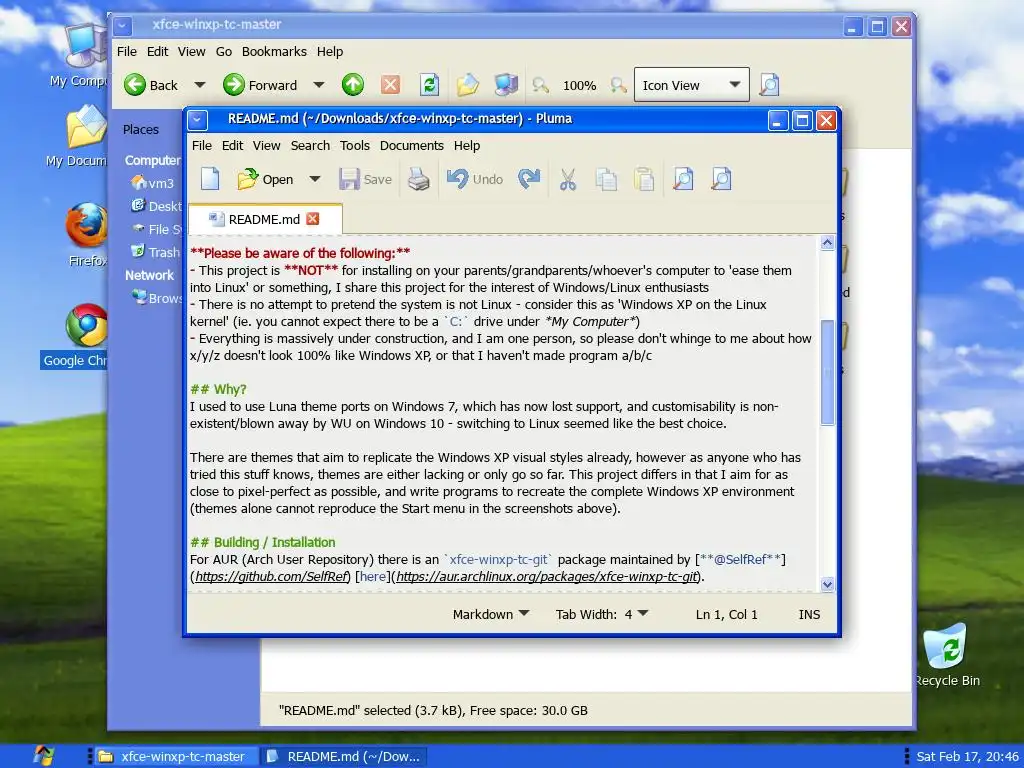
Task: Select the README.md document tab
Action: (264, 219)
